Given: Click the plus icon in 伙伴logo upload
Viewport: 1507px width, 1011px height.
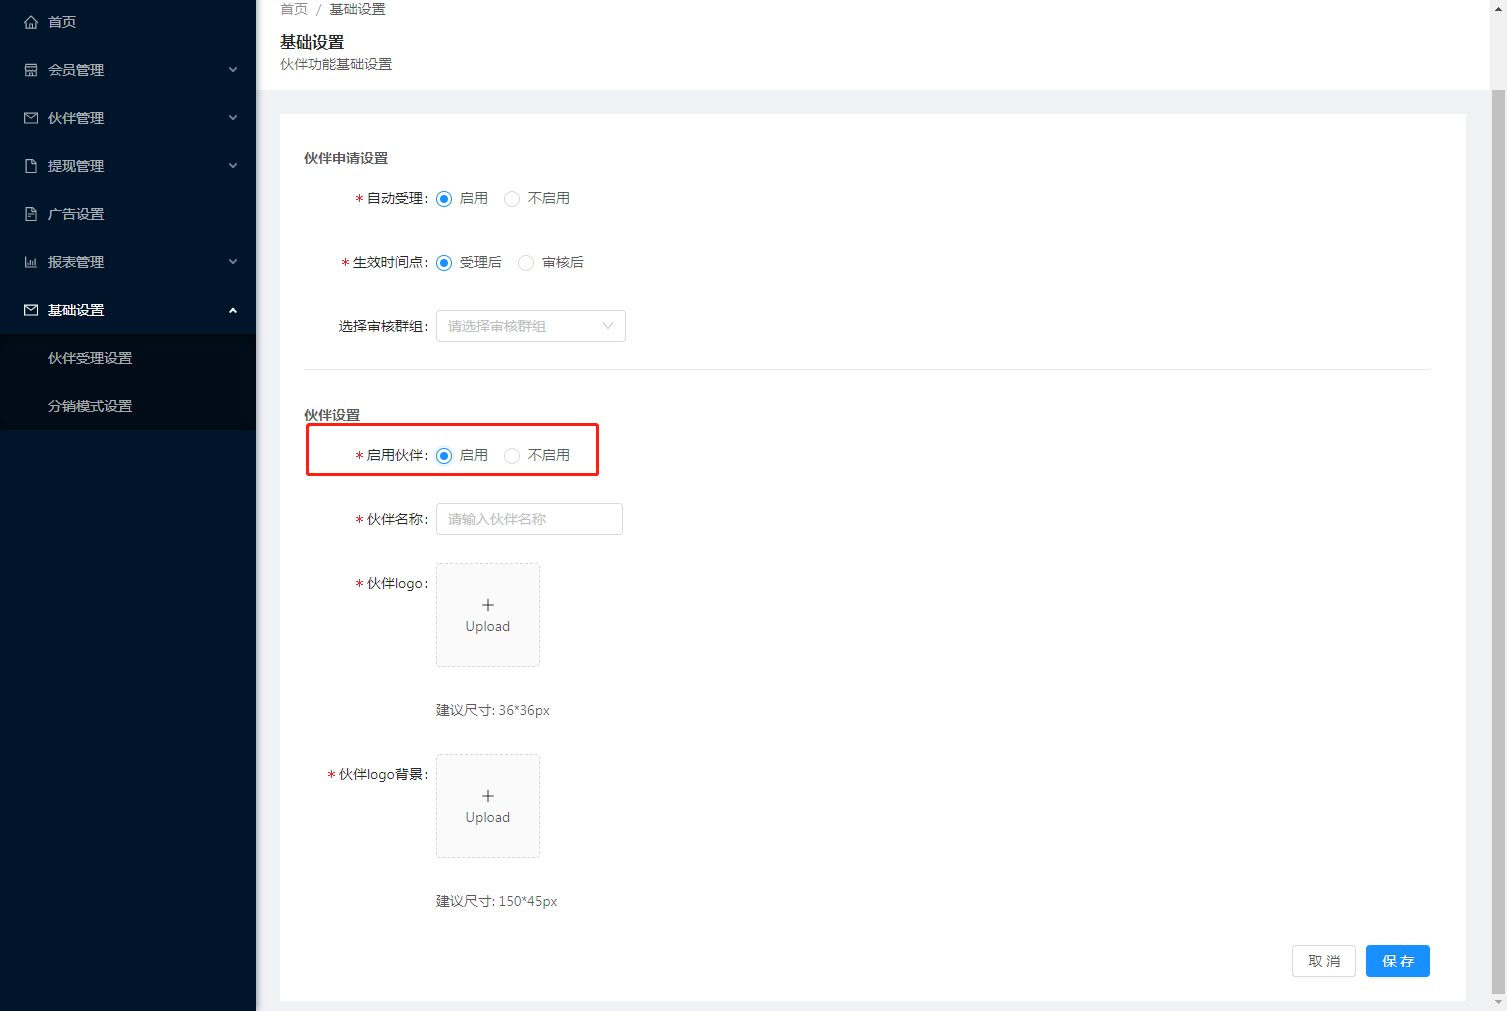Looking at the screenshot, I should pyautogui.click(x=488, y=605).
